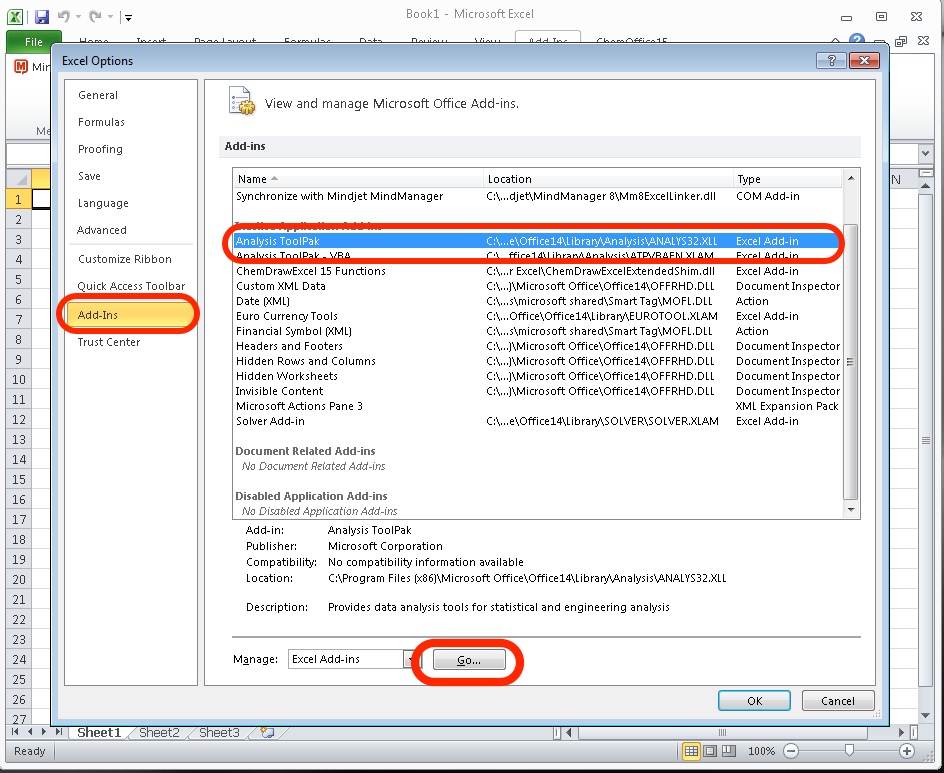The height and width of the screenshot is (773, 944).
Task: Click the Insert Worksheet tab icon
Action: pos(266,733)
